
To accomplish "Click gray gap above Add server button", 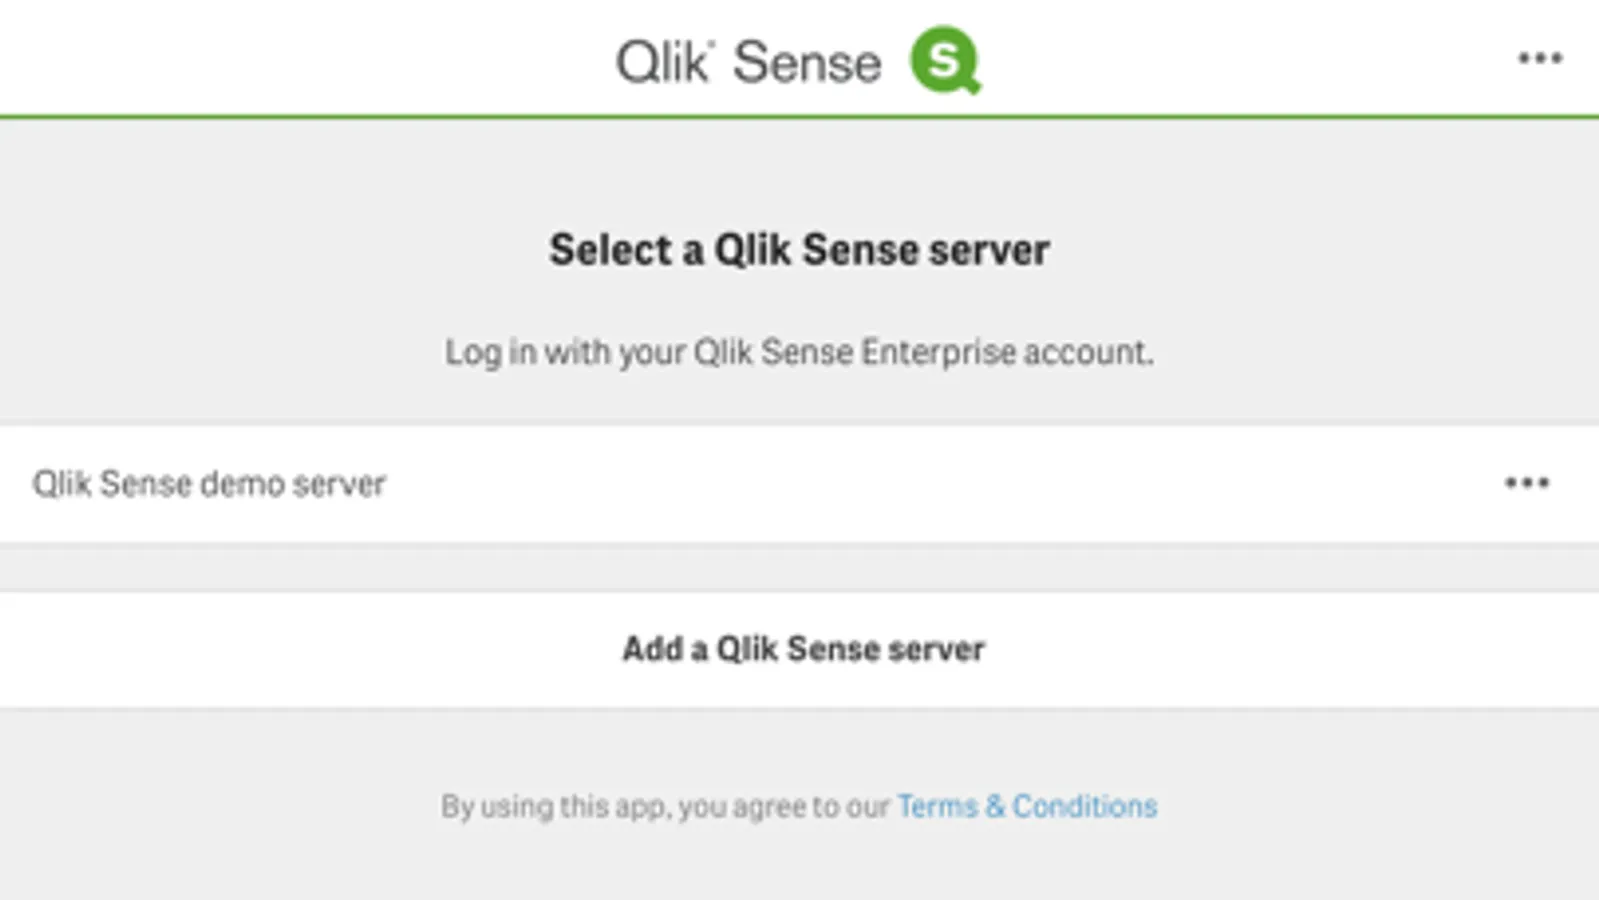I will [x=799, y=568].
